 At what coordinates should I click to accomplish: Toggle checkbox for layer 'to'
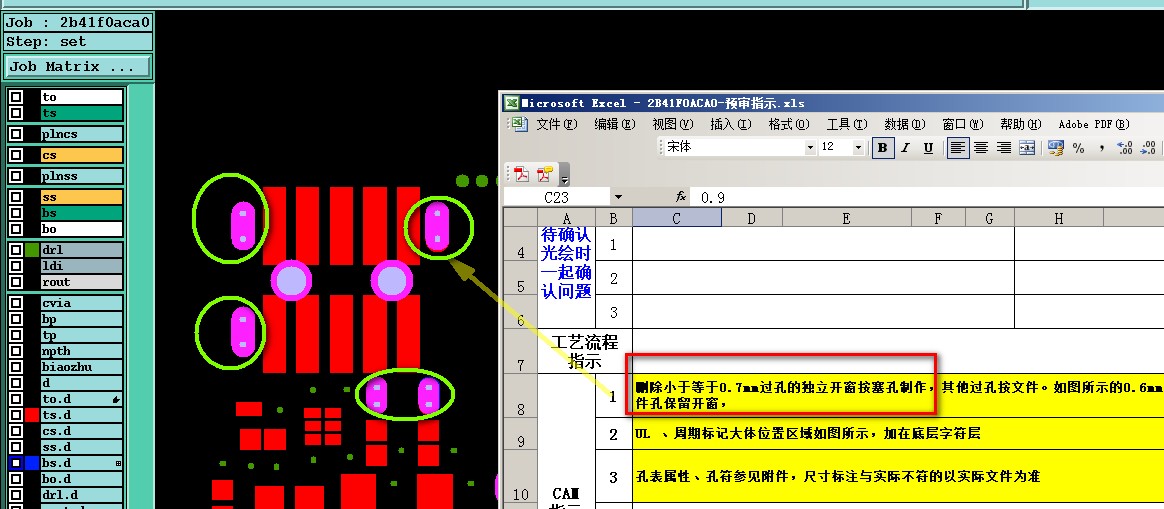pyautogui.click(x=16, y=97)
